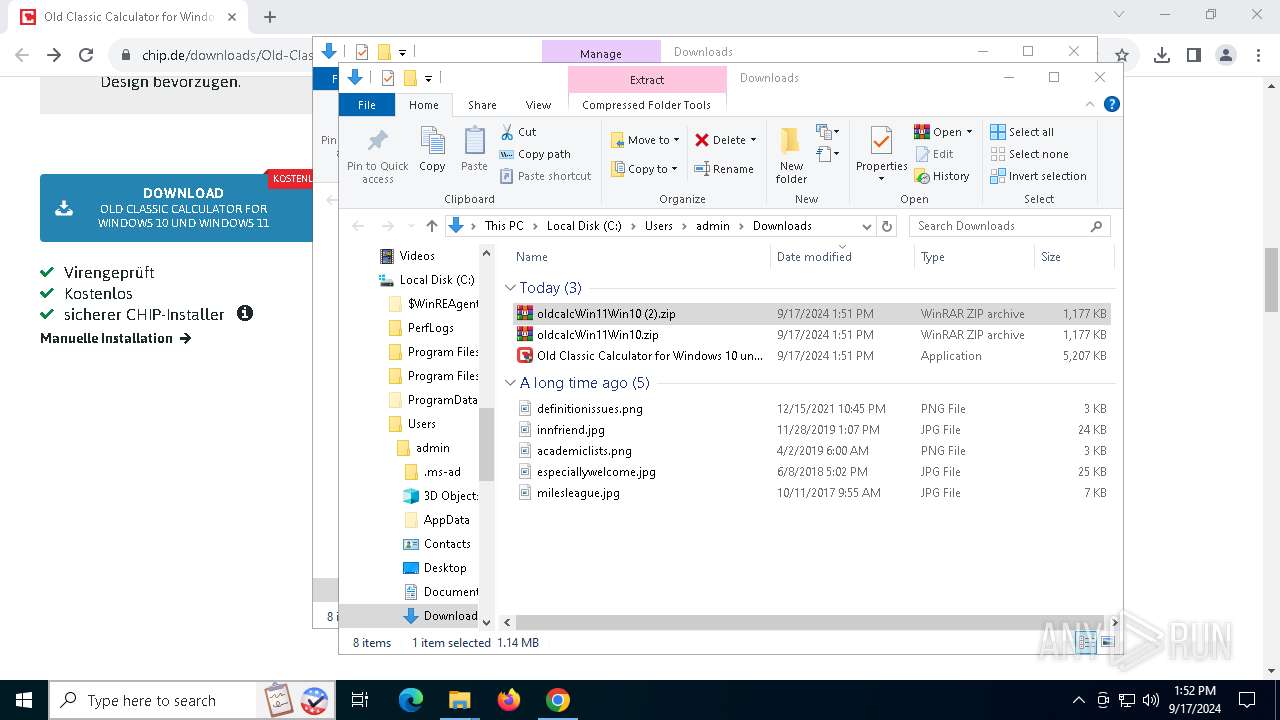The image size is (1280, 720).
Task: Collapse the Today (3) group
Action: [x=510, y=288]
